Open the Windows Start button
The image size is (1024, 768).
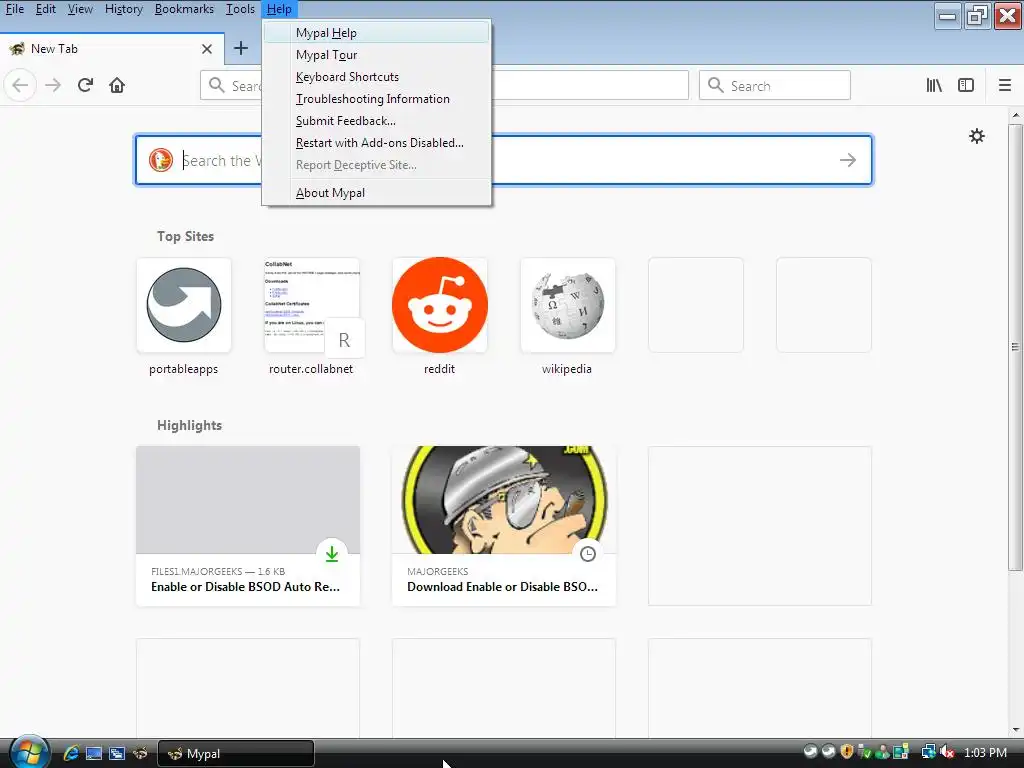pos(29,752)
